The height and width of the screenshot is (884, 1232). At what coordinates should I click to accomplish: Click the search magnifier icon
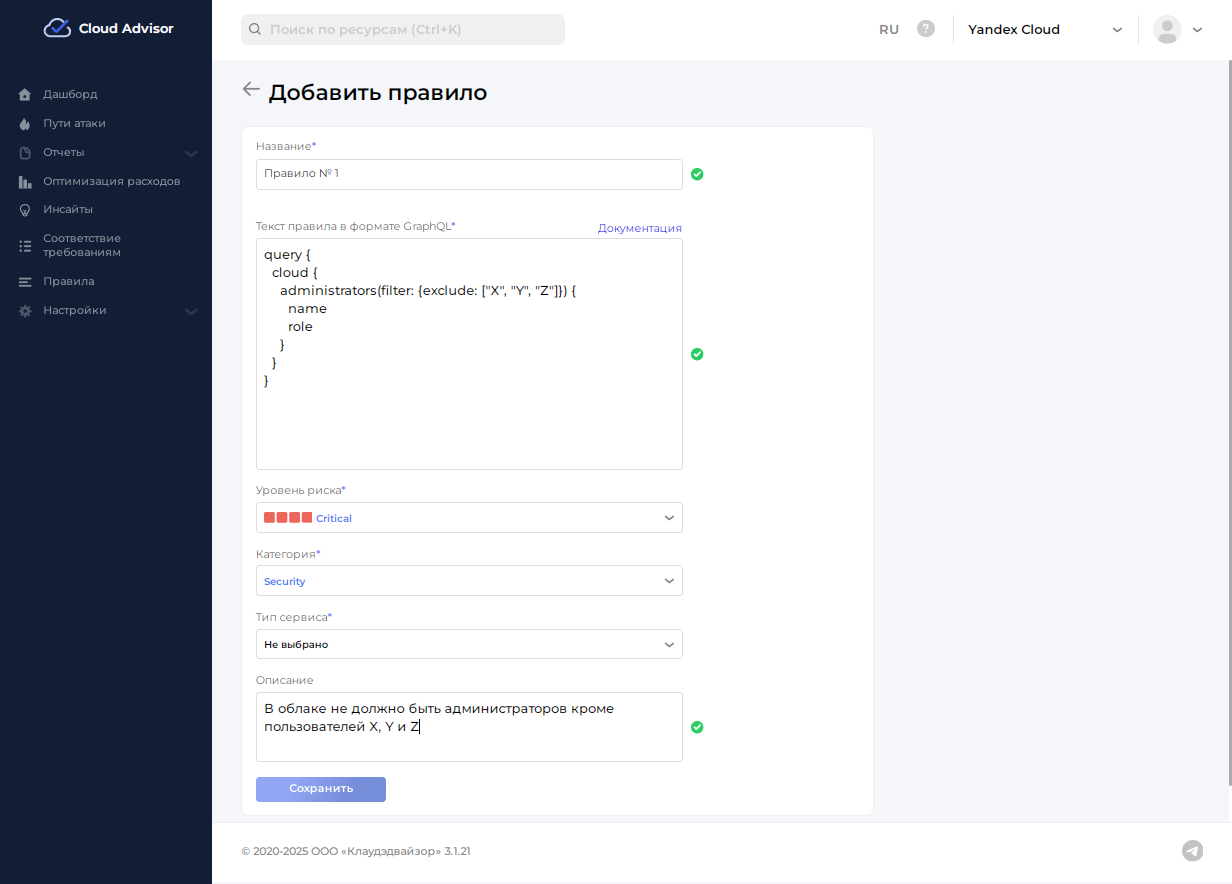coord(255,30)
